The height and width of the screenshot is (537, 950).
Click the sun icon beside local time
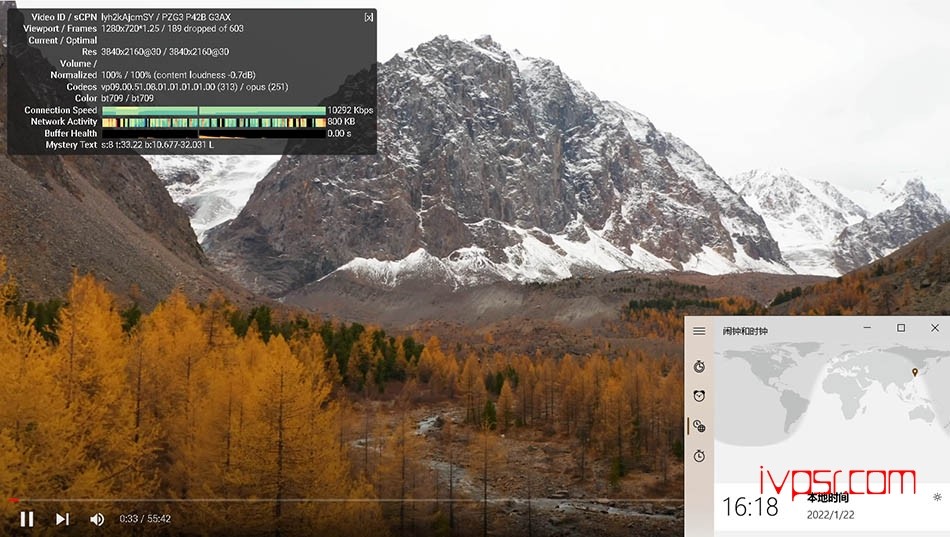[937, 498]
